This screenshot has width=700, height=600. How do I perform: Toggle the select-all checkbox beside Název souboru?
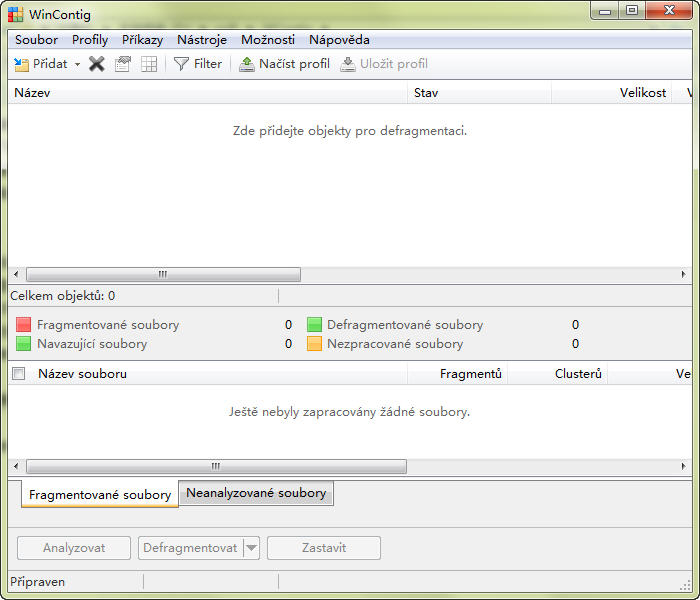[x=18, y=374]
